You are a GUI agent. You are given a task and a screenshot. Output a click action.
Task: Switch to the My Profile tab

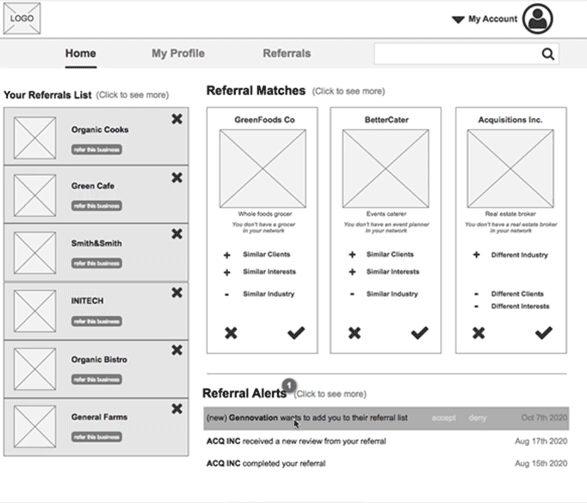(178, 54)
